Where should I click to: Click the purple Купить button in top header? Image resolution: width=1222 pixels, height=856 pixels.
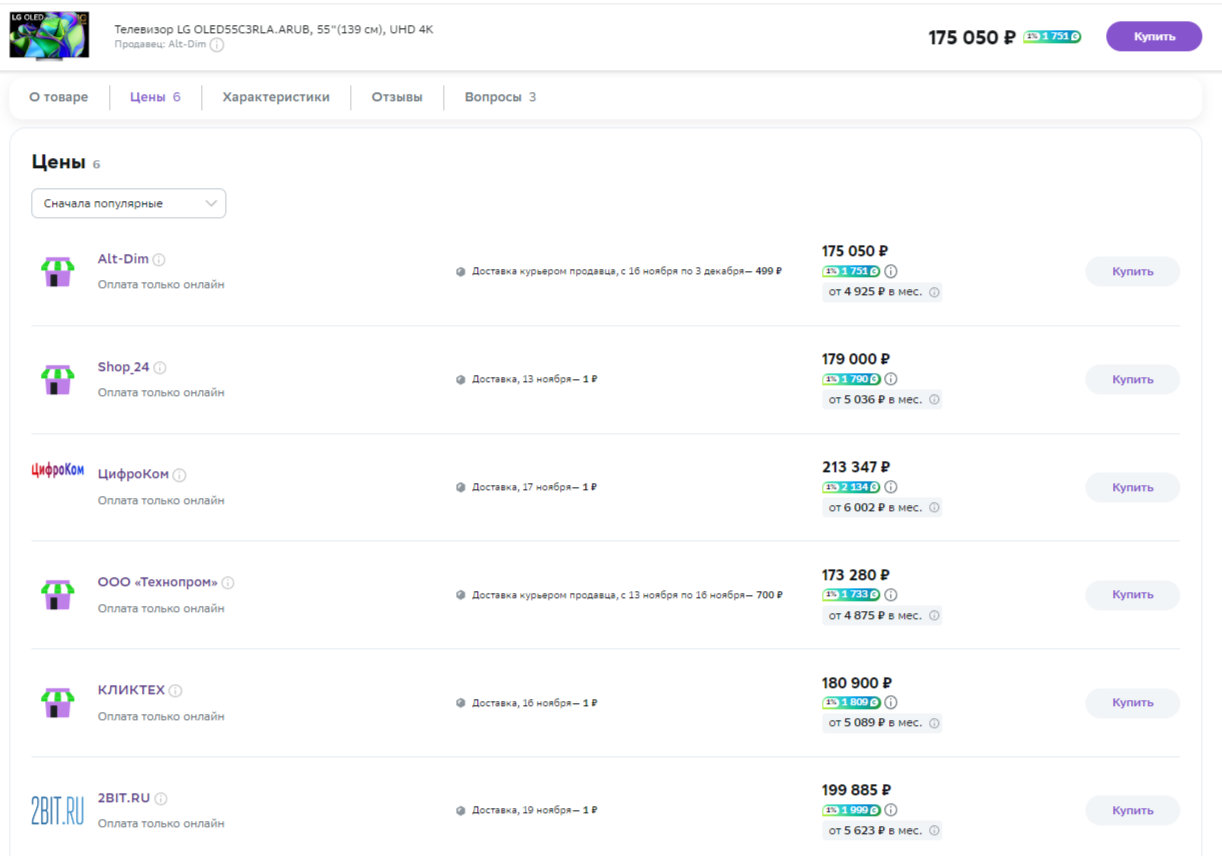click(x=1154, y=36)
